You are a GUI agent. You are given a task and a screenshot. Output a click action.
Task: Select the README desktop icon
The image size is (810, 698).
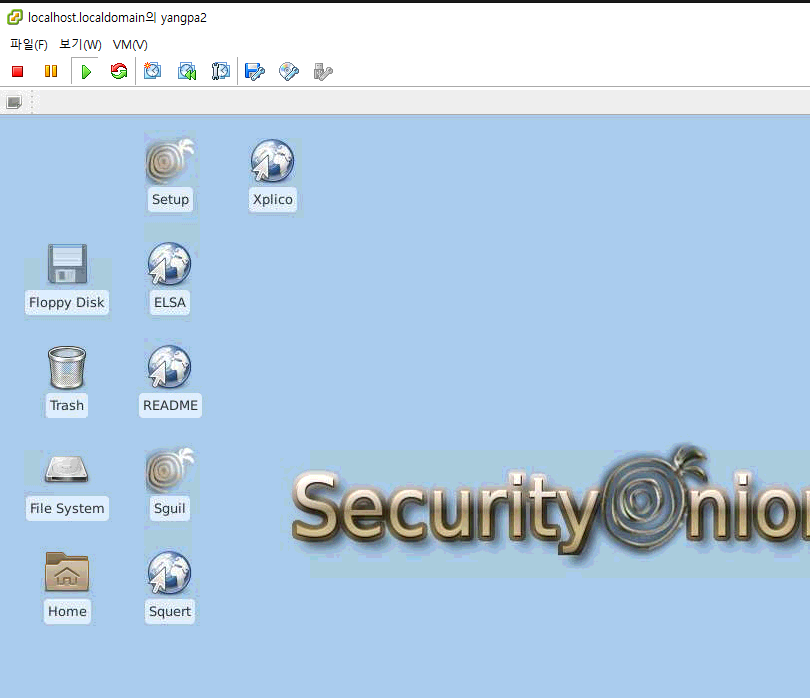tap(170, 381)
